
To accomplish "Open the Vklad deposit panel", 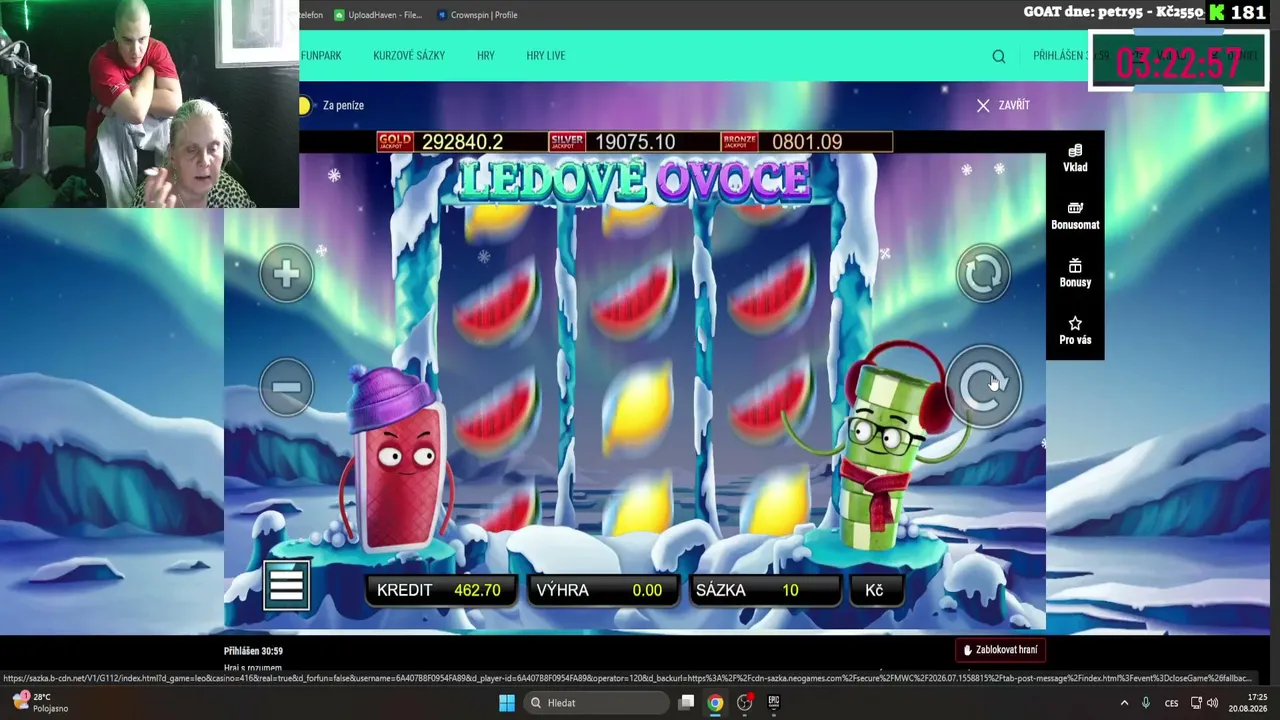I will [1075, 158].
